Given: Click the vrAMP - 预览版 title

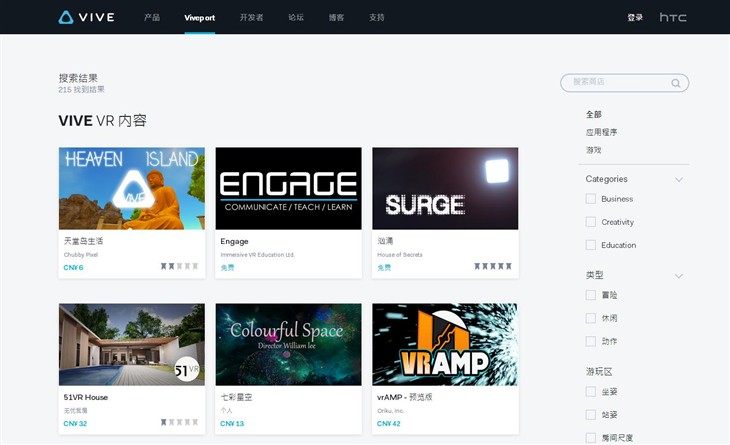Looking at the screenshot, I should 405,397.
